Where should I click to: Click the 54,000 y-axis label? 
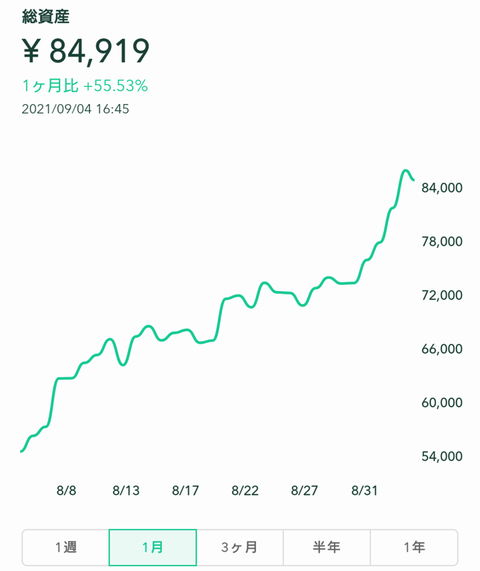pyautogui.click(x=442, y=456)
